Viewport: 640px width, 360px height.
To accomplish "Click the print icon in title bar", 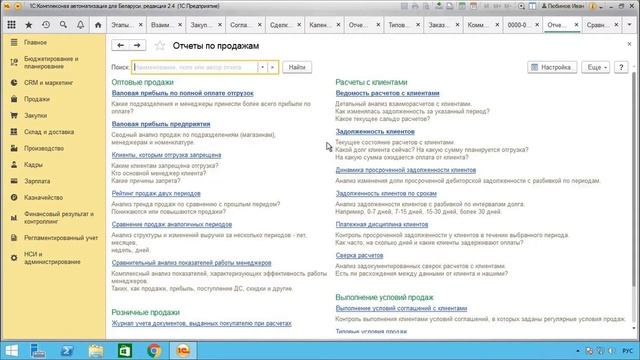I will tap(415, 6).
